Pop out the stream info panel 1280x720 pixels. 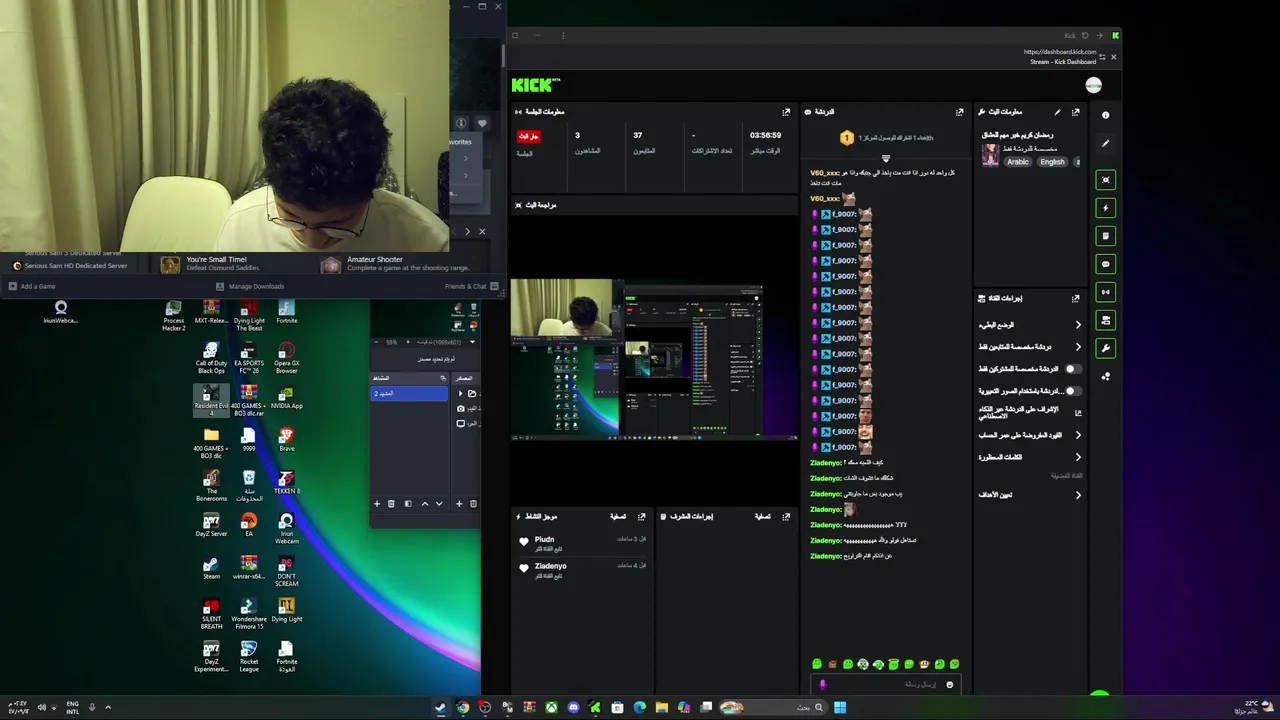click(1076, 112)
